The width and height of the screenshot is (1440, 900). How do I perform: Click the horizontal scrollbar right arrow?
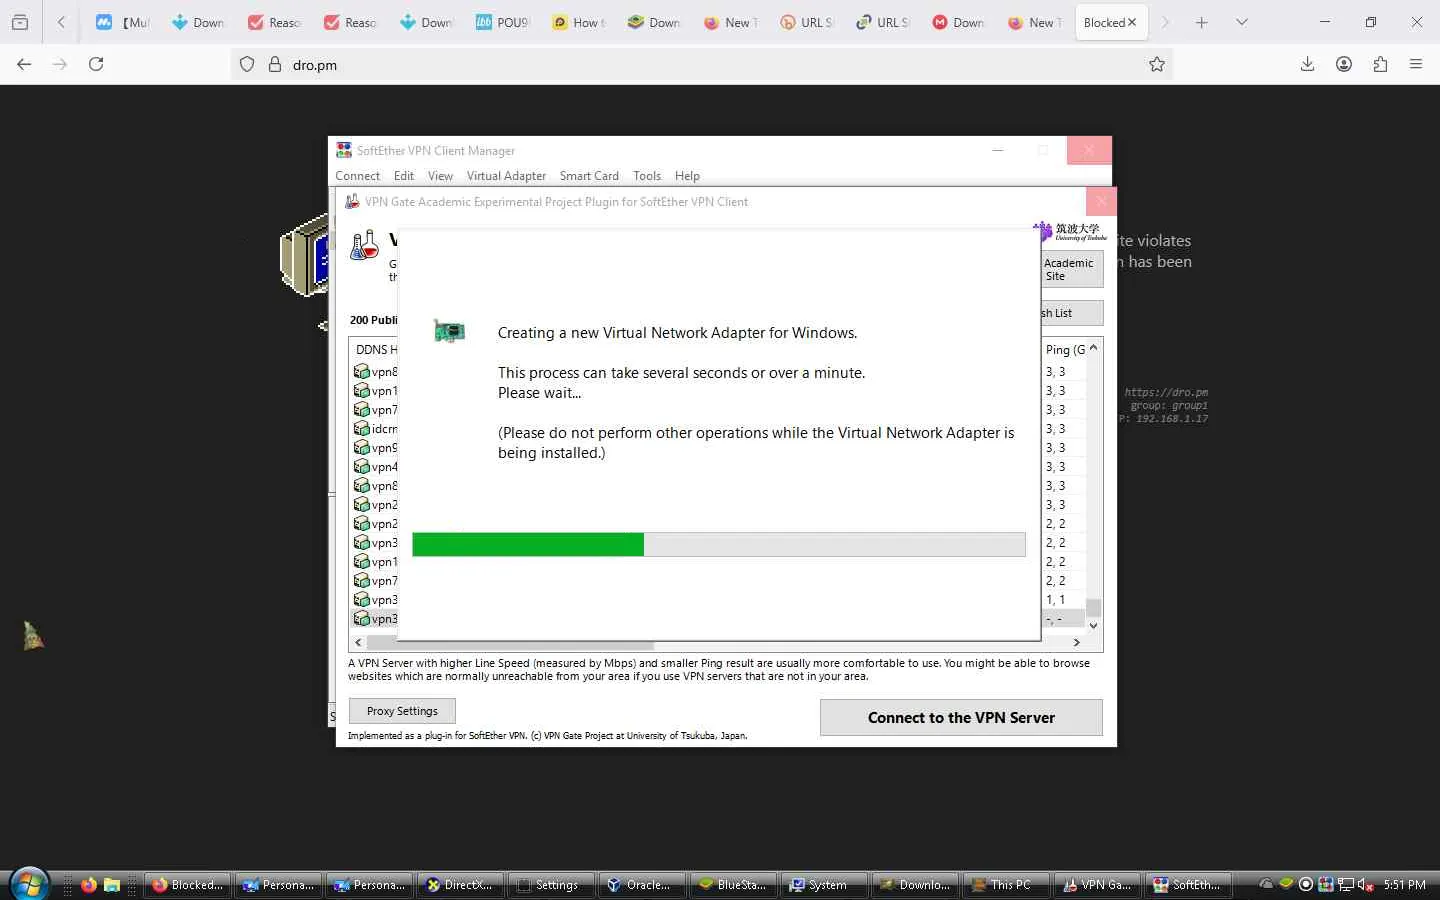click(1076, 642)
